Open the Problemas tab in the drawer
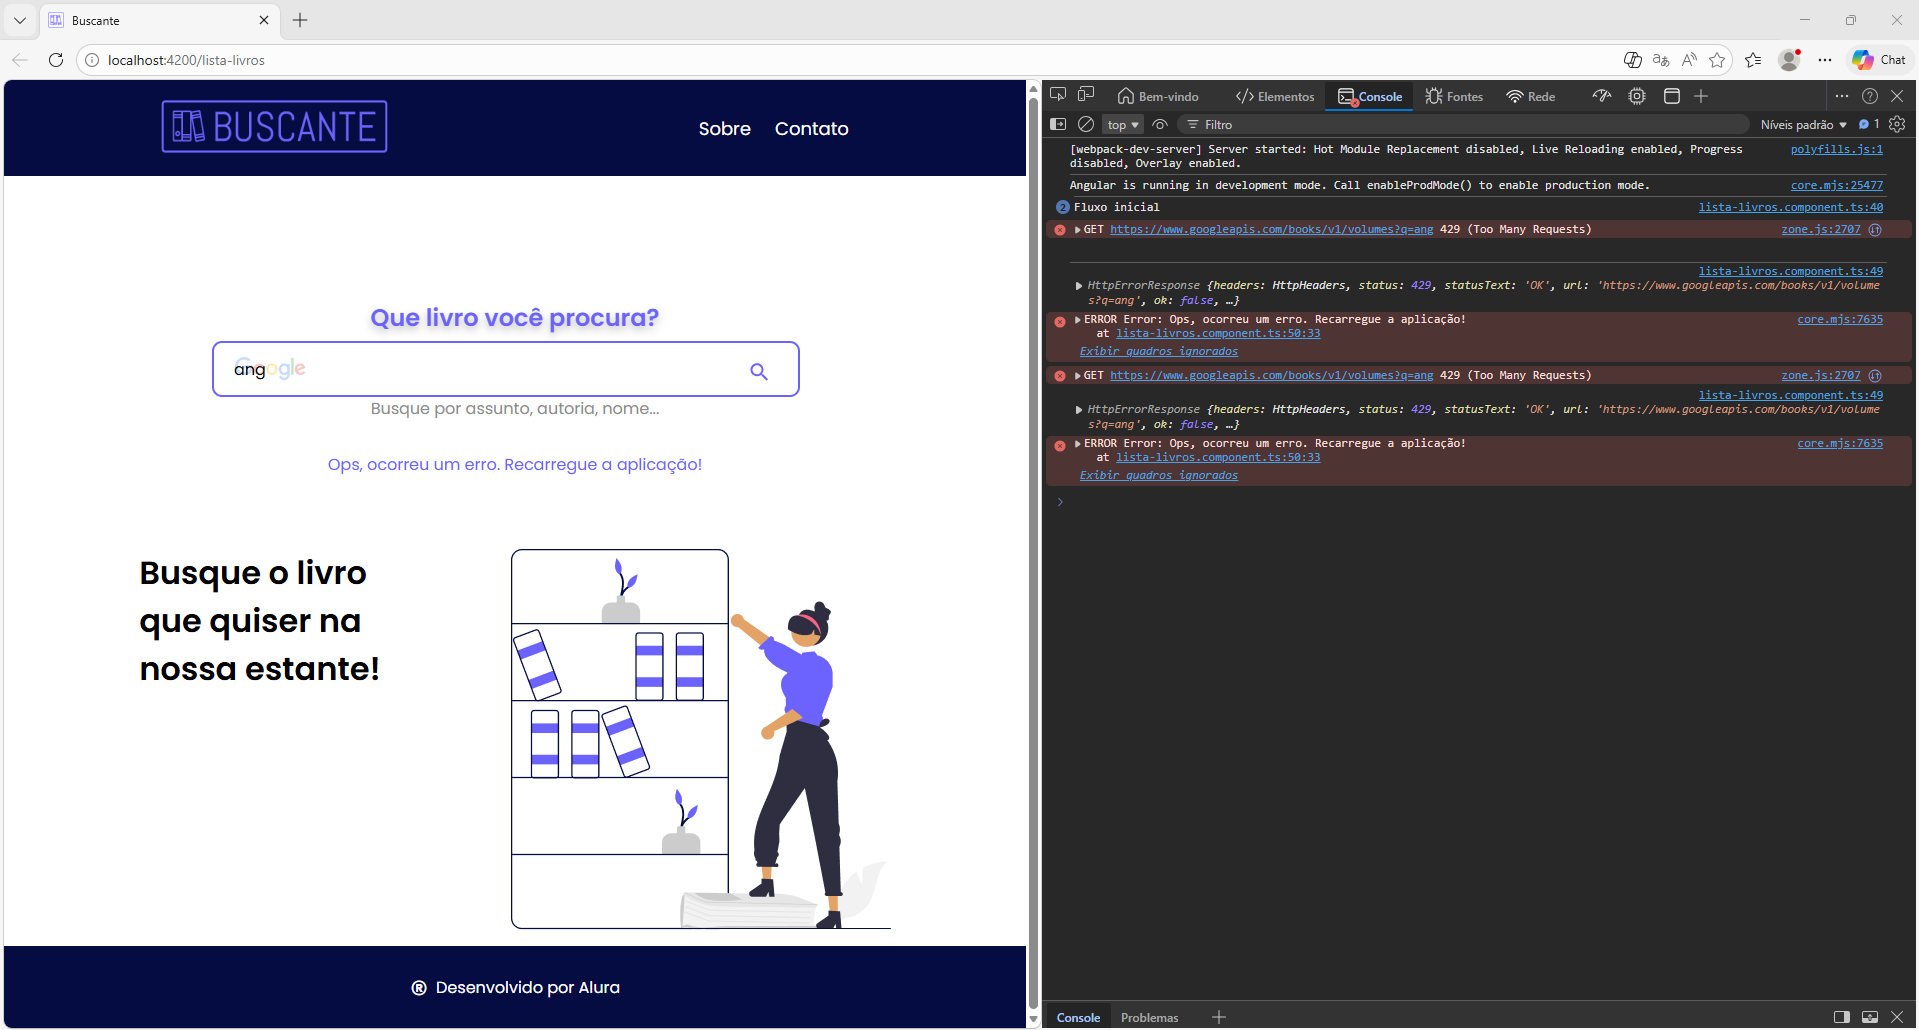Viewport: 1919px width, 1030px height. pyautogui.click(x=1149, y=1017)
